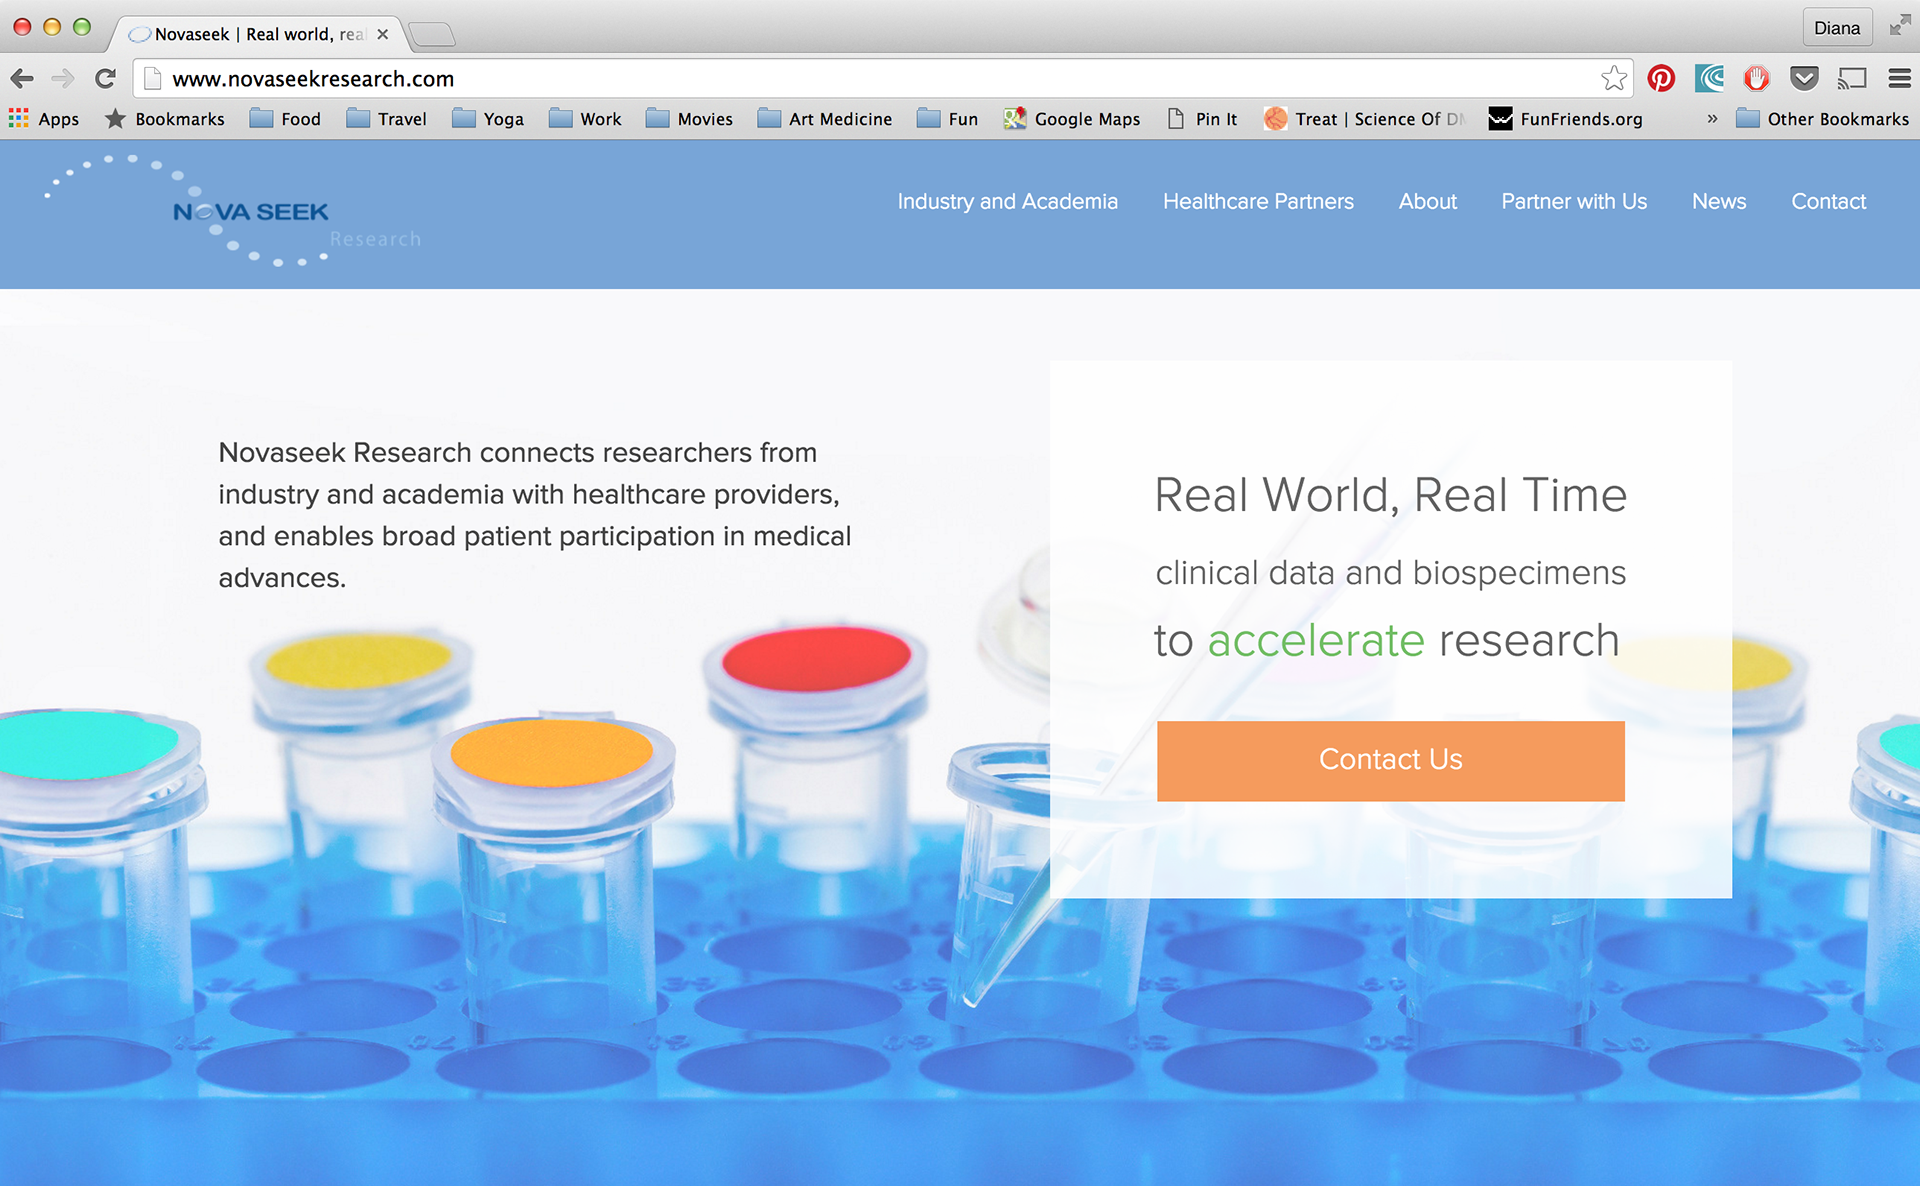Expand the Travel bookmarks folder

387,119
